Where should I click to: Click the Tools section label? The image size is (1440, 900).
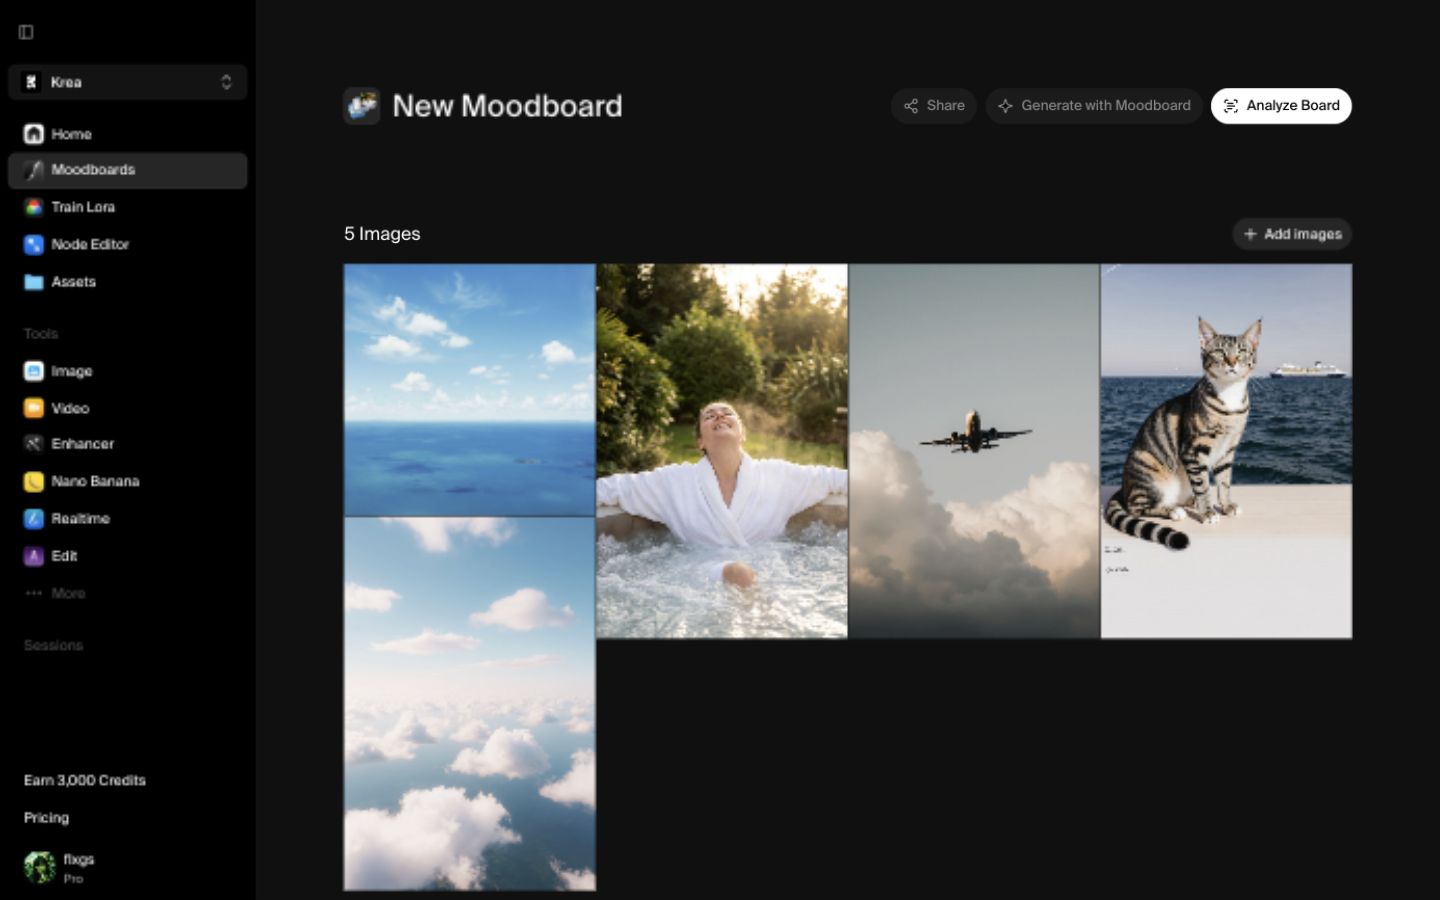click(x=41, y=333)
